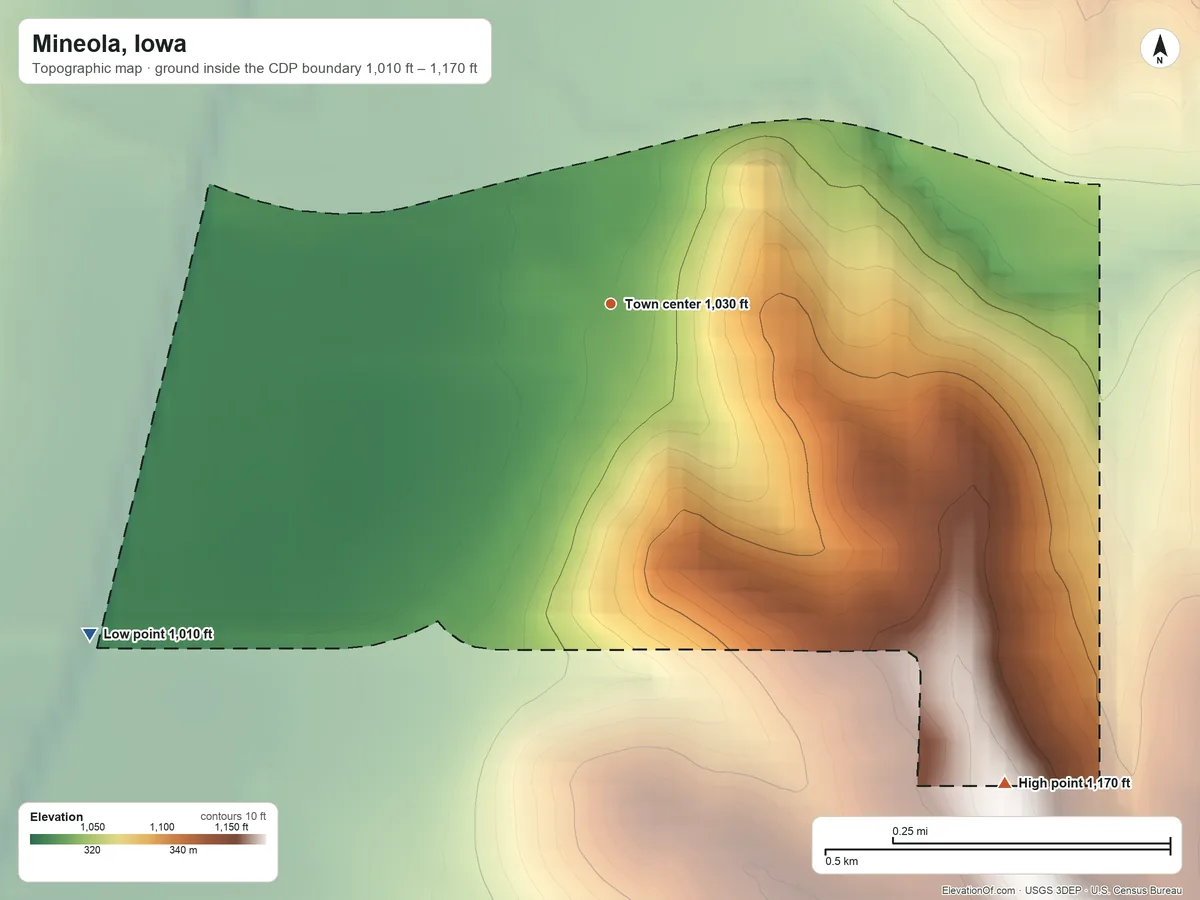
Task: Click the 'Elevation' legend heading
Action: pos(57,817)
